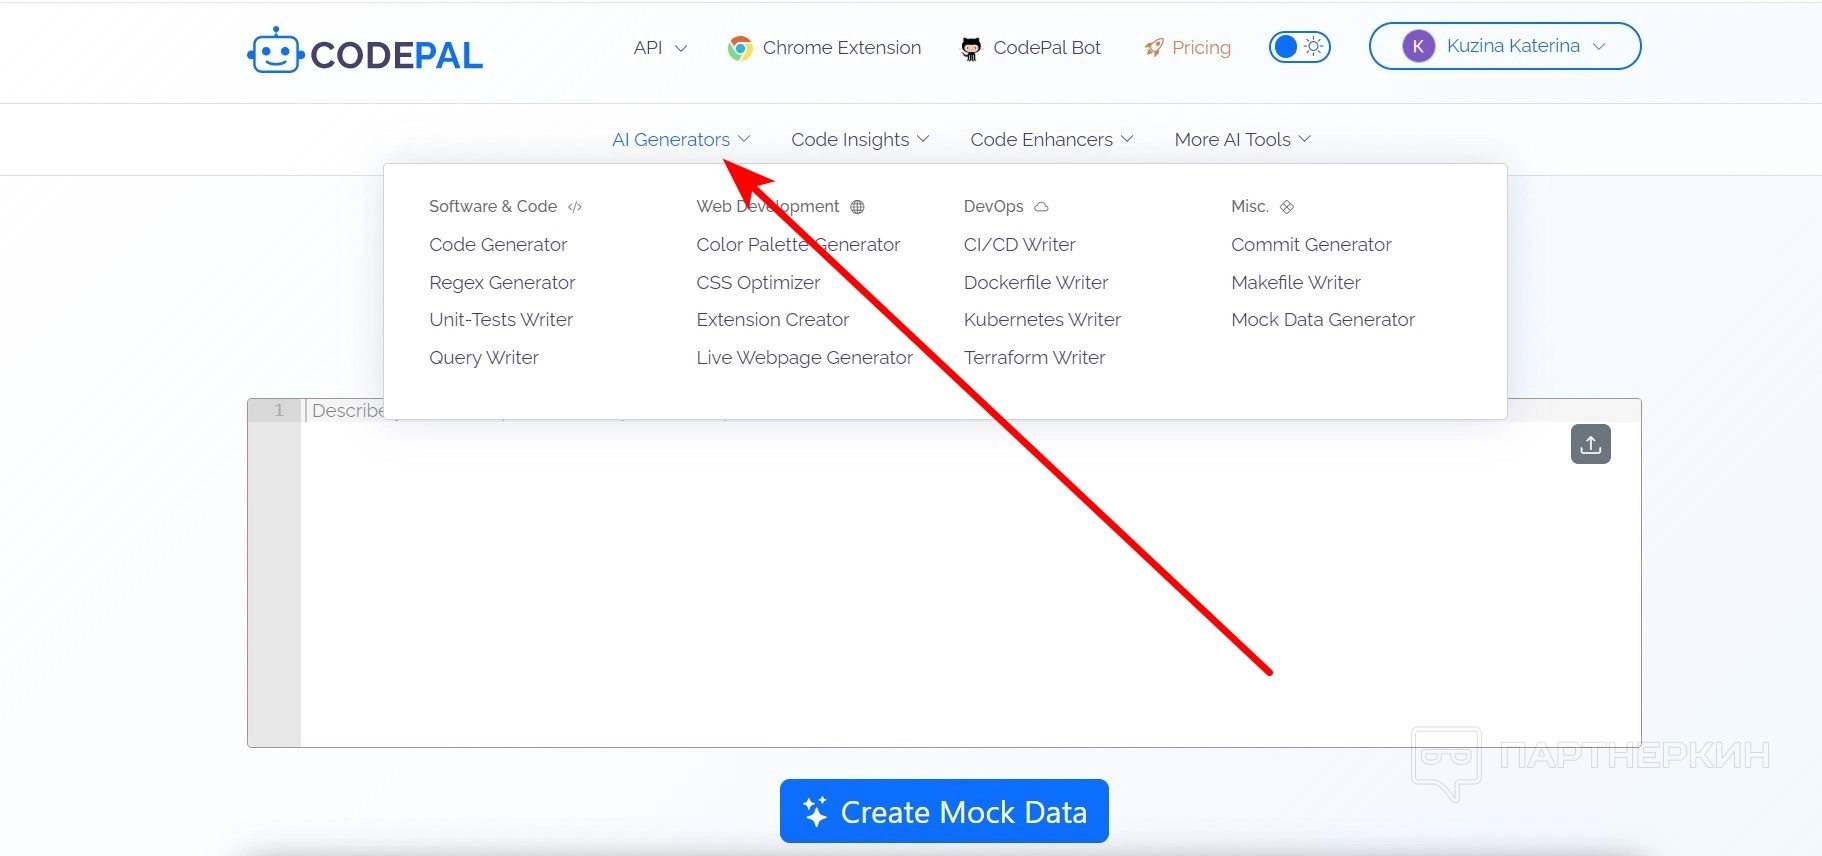Open Mock Data Generator

[x=1323, y=320]
